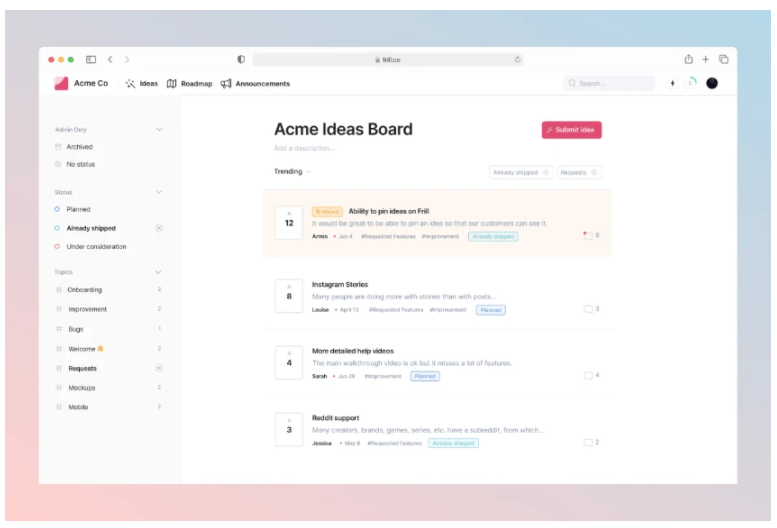The image size is (777, 528).
Task: Click the Submit idea button
Action: pyautogui.click(x=571, y=130)
